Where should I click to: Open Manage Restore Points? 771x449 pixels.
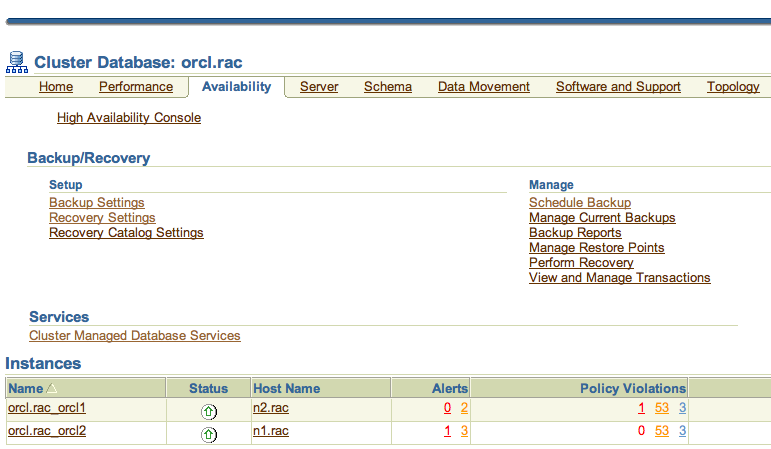597,247
